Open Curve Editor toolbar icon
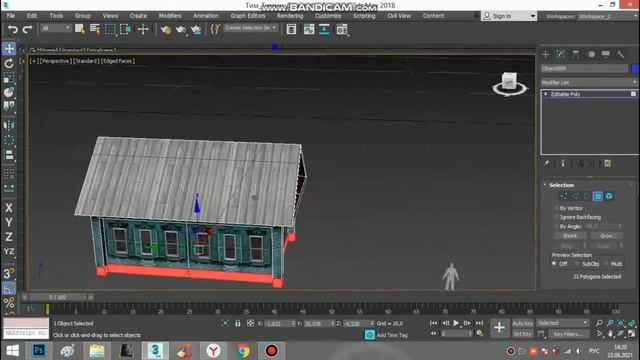The image size is (640, 360). (309, 29)
